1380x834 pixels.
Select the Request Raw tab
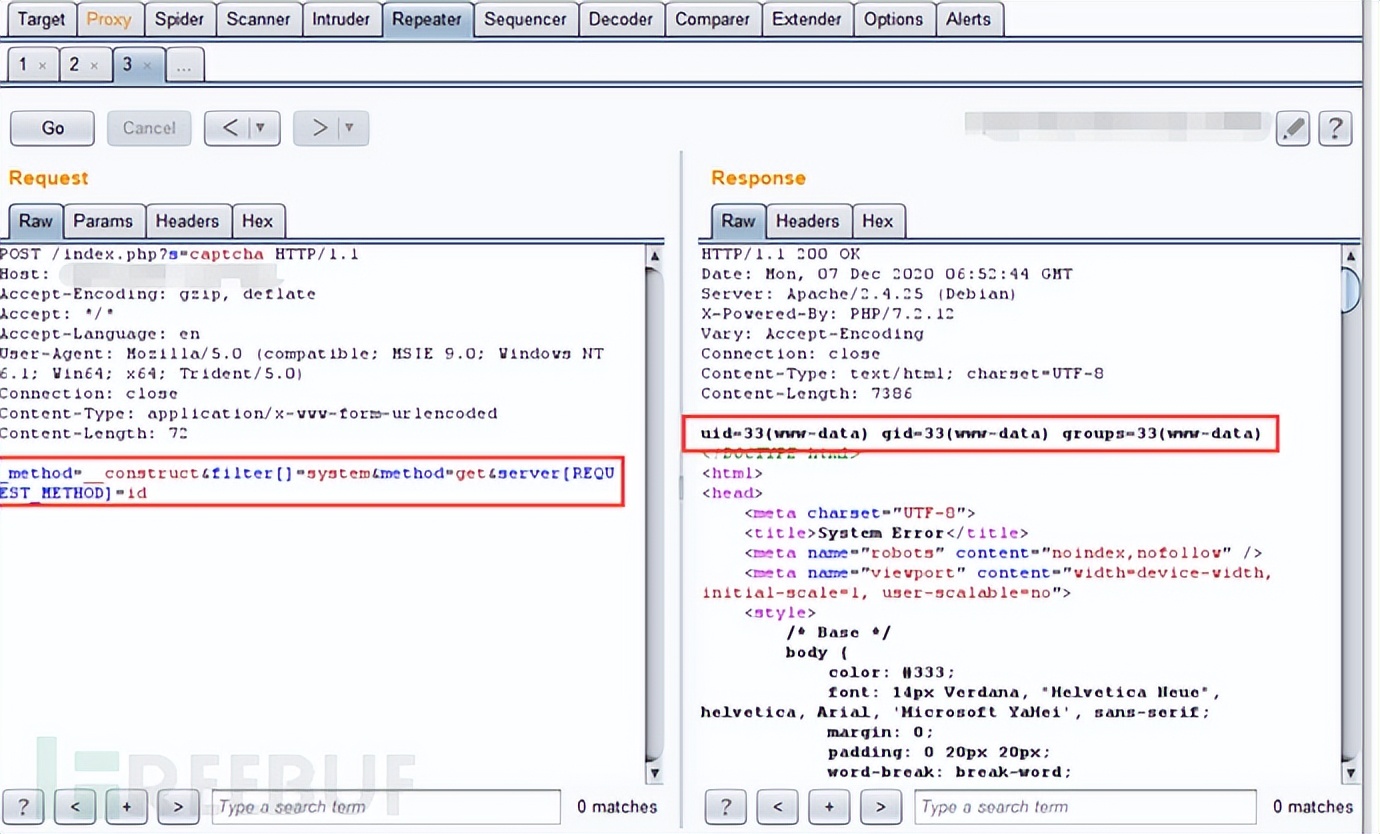coord(36,221)
